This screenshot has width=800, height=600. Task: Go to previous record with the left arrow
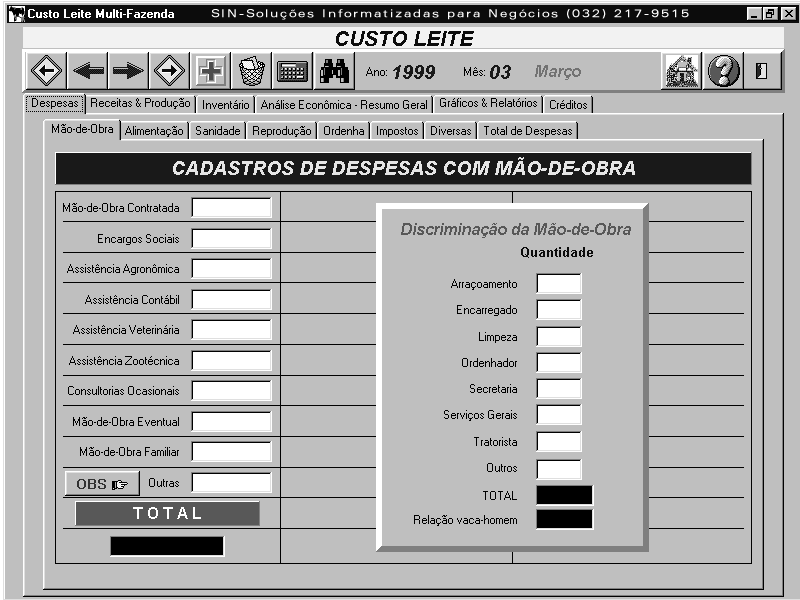pyautogui.click(x=88, y=71)
